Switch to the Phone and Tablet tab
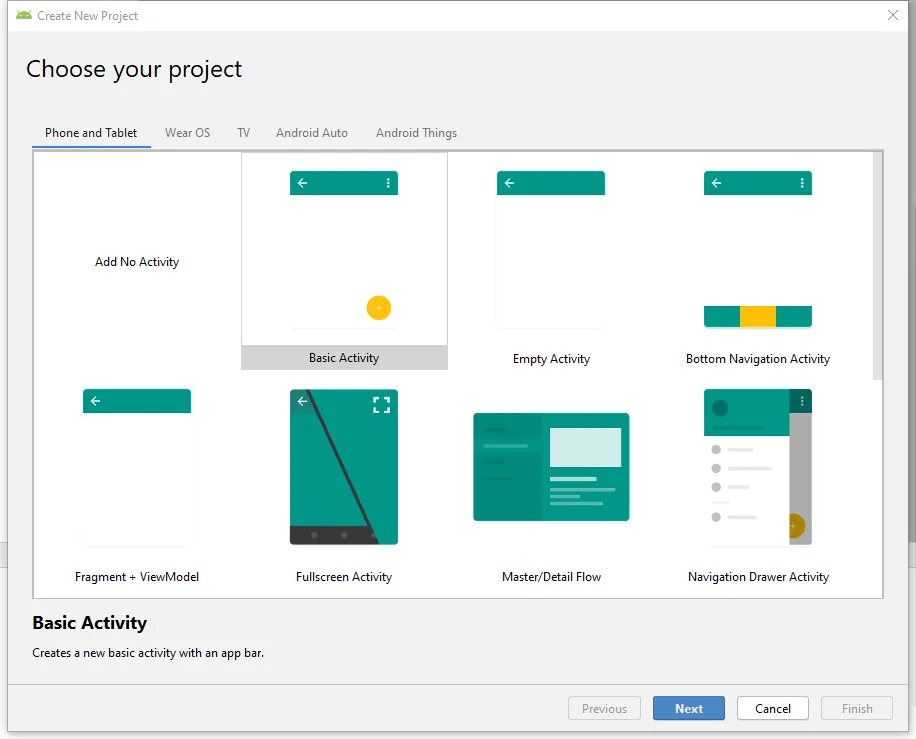The height and width of the screenshot is (739, 916). (91, 133)
